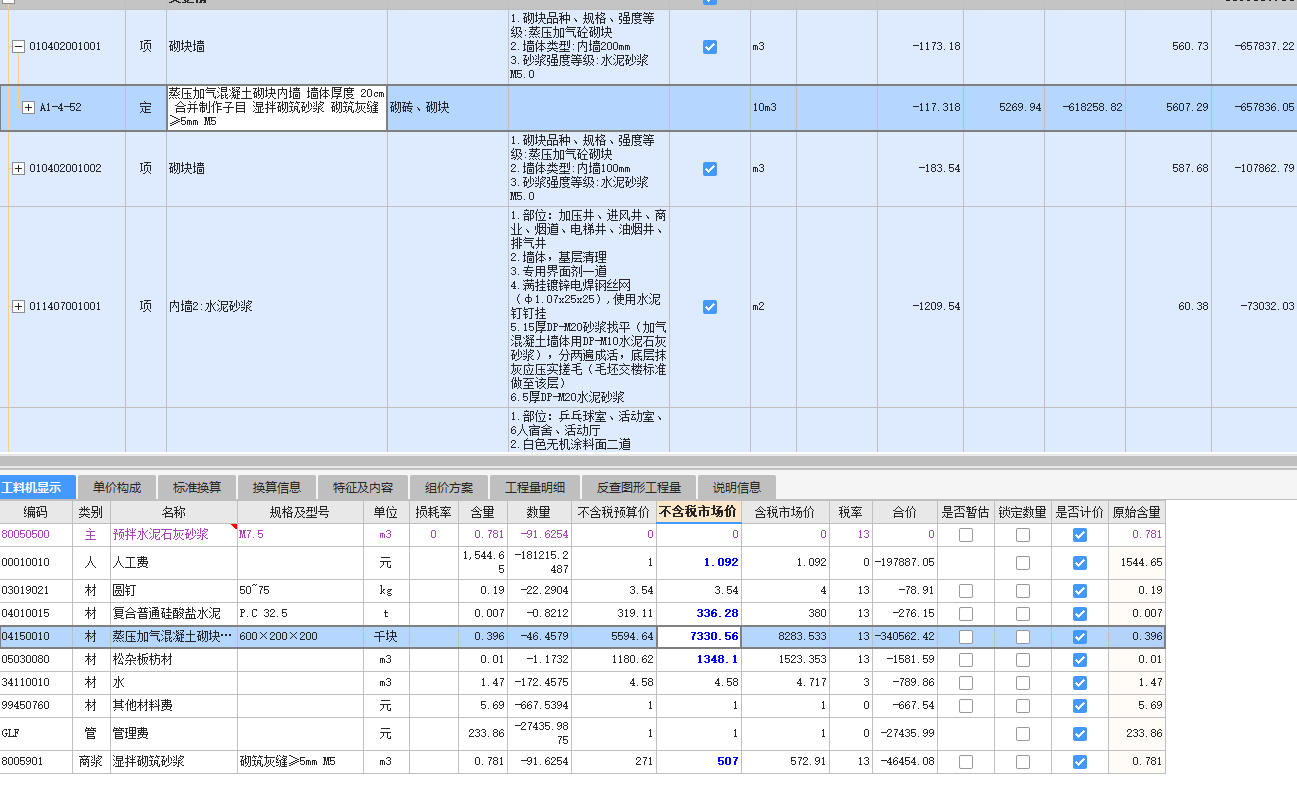Select specification 600×200×200
1297x795 pixels.
(x=300, y=636)
